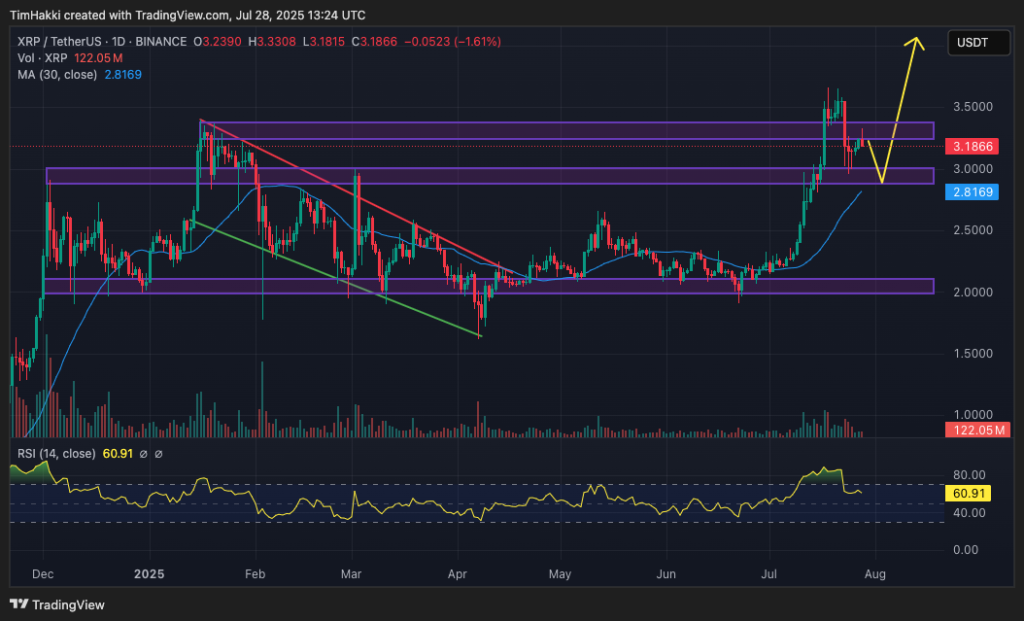Click the Aug label on the time axis
The width and height of the screenshot is (1024, 621).
(x=875, y=575)
